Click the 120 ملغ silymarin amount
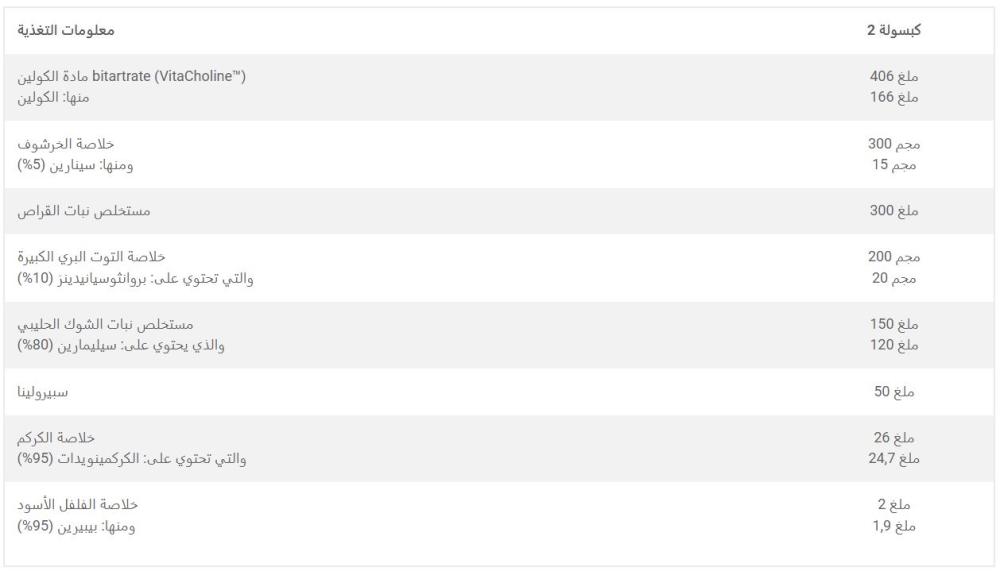1000x575 pixels. point(893,345)
